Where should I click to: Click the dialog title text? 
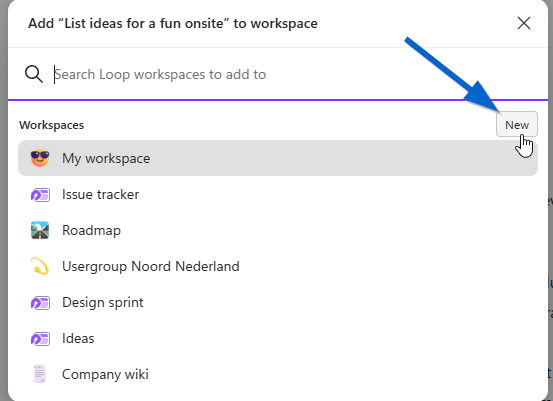173,24
